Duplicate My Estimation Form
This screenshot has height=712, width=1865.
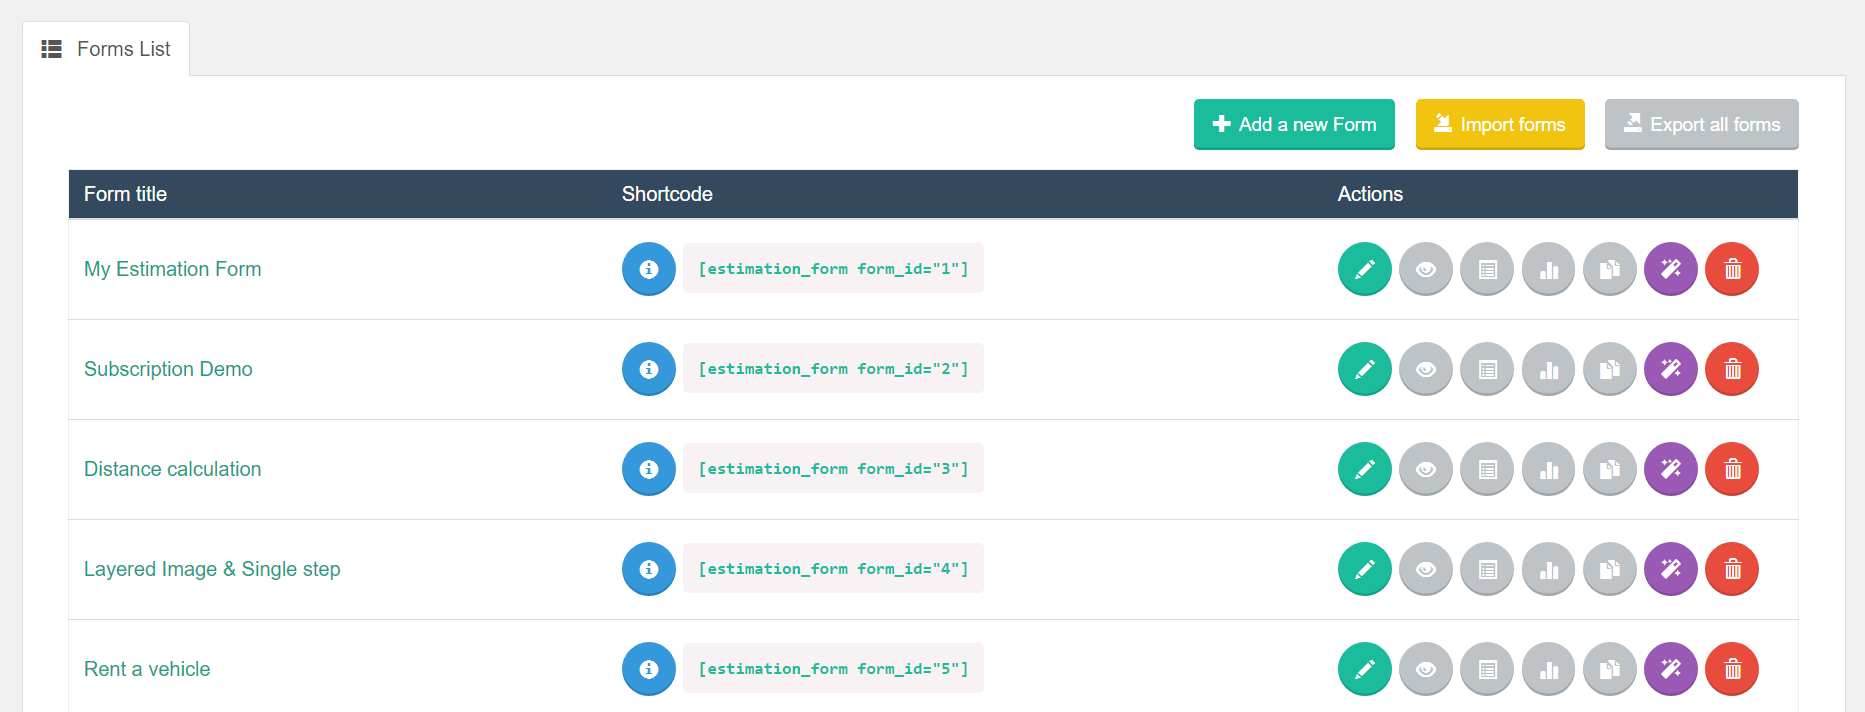pos(1610,269)
